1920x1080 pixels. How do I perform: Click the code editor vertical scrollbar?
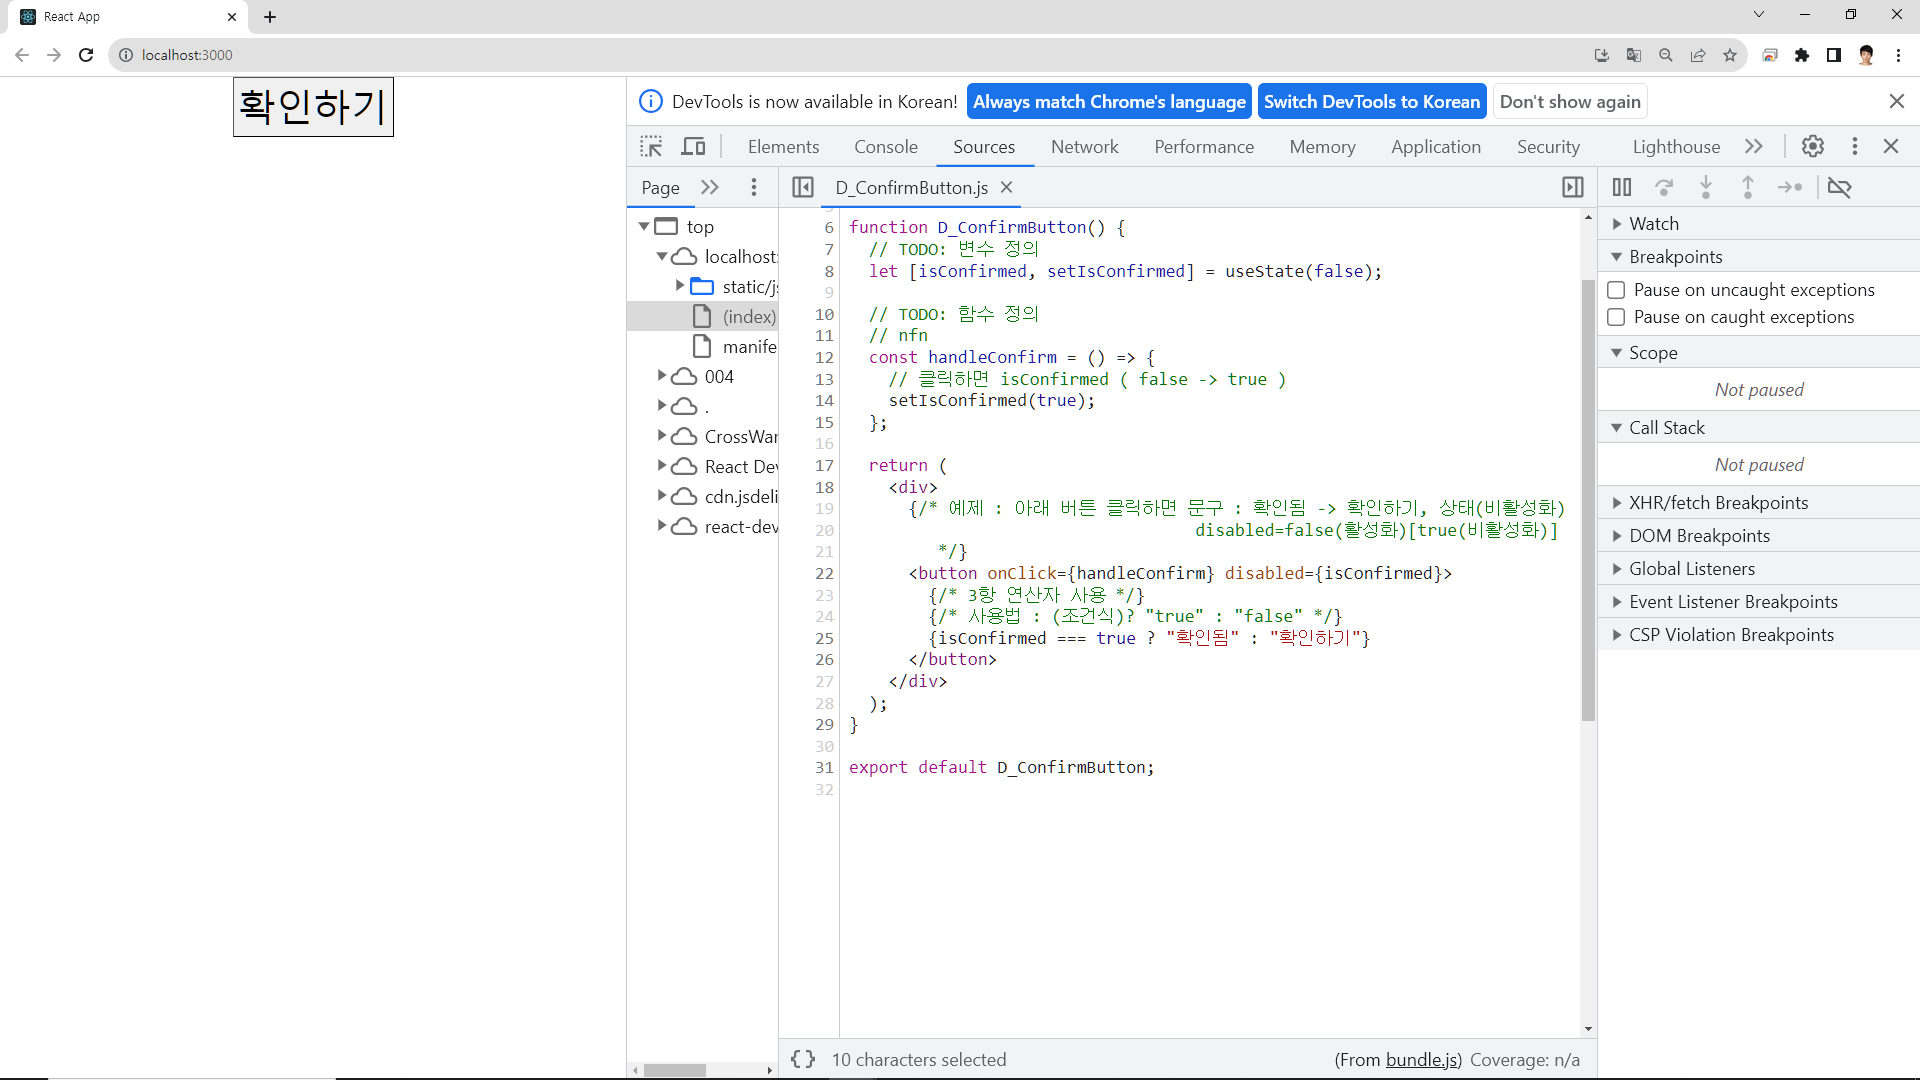1588,500
